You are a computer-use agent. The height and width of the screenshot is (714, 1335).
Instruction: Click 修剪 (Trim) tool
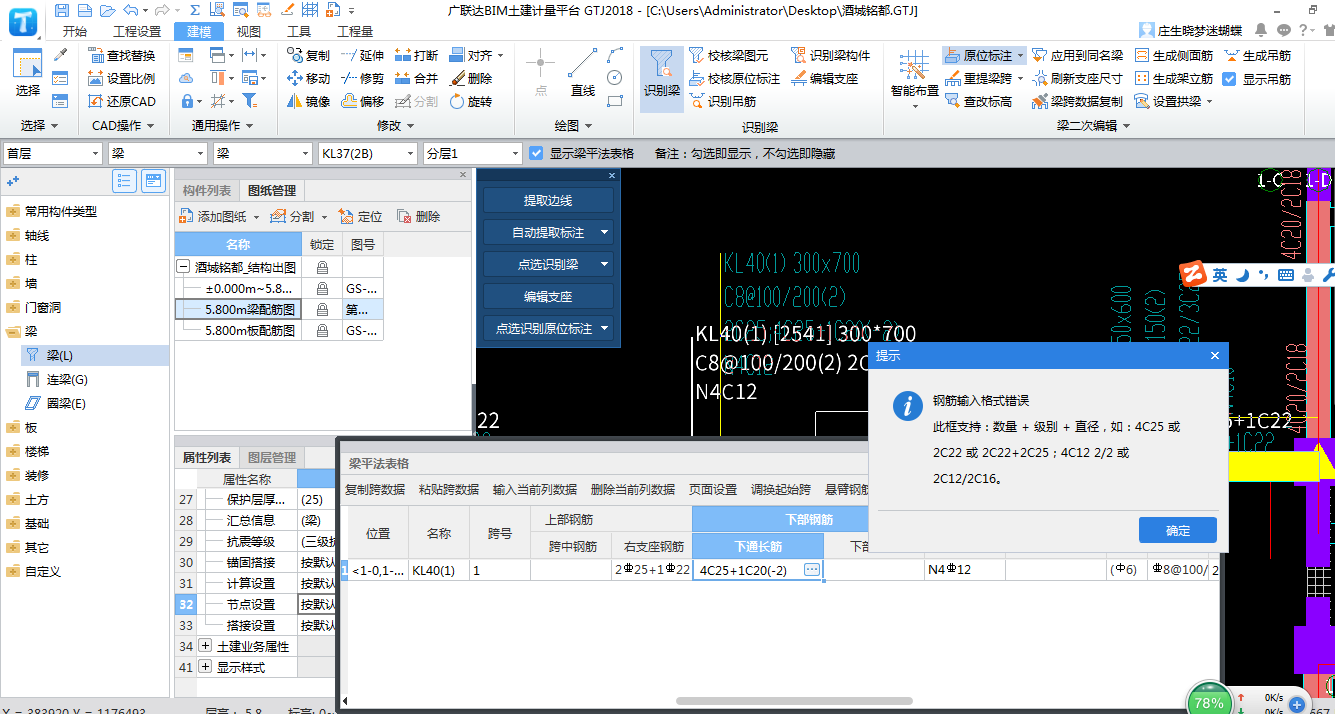coord(362,78)
